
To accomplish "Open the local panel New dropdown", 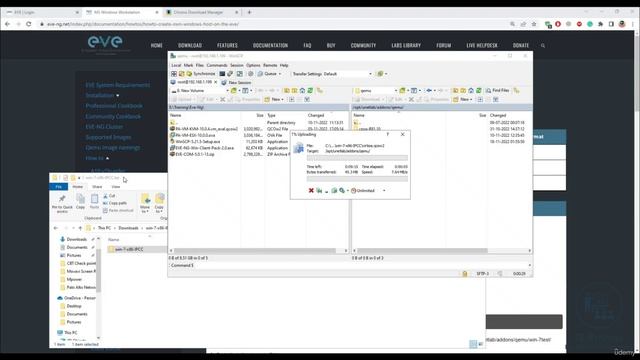I will (274, 99).
